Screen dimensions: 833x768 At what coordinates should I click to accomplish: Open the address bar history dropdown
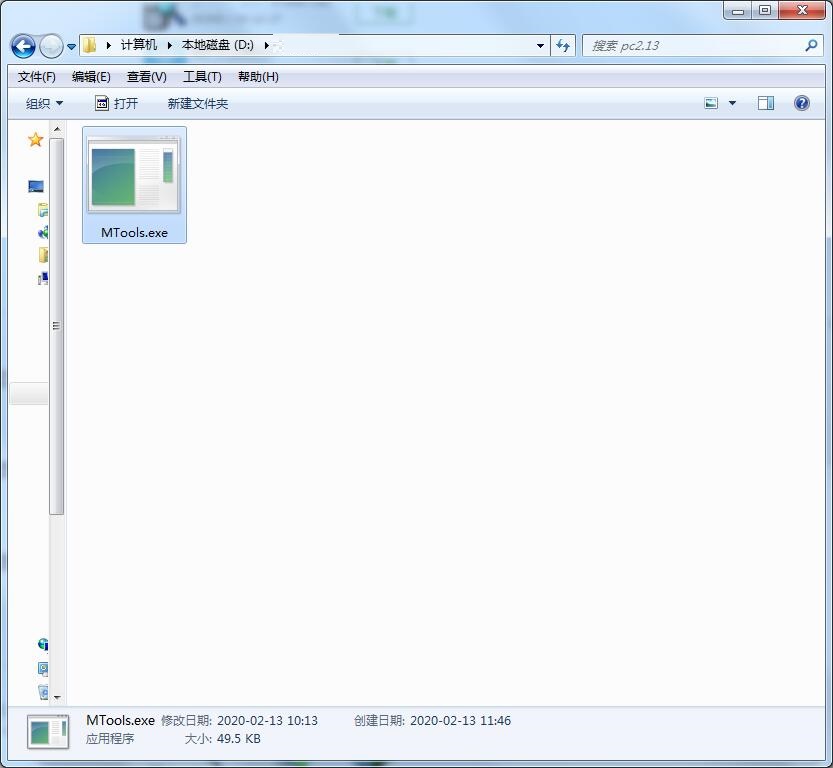click(x=540, y=46)
